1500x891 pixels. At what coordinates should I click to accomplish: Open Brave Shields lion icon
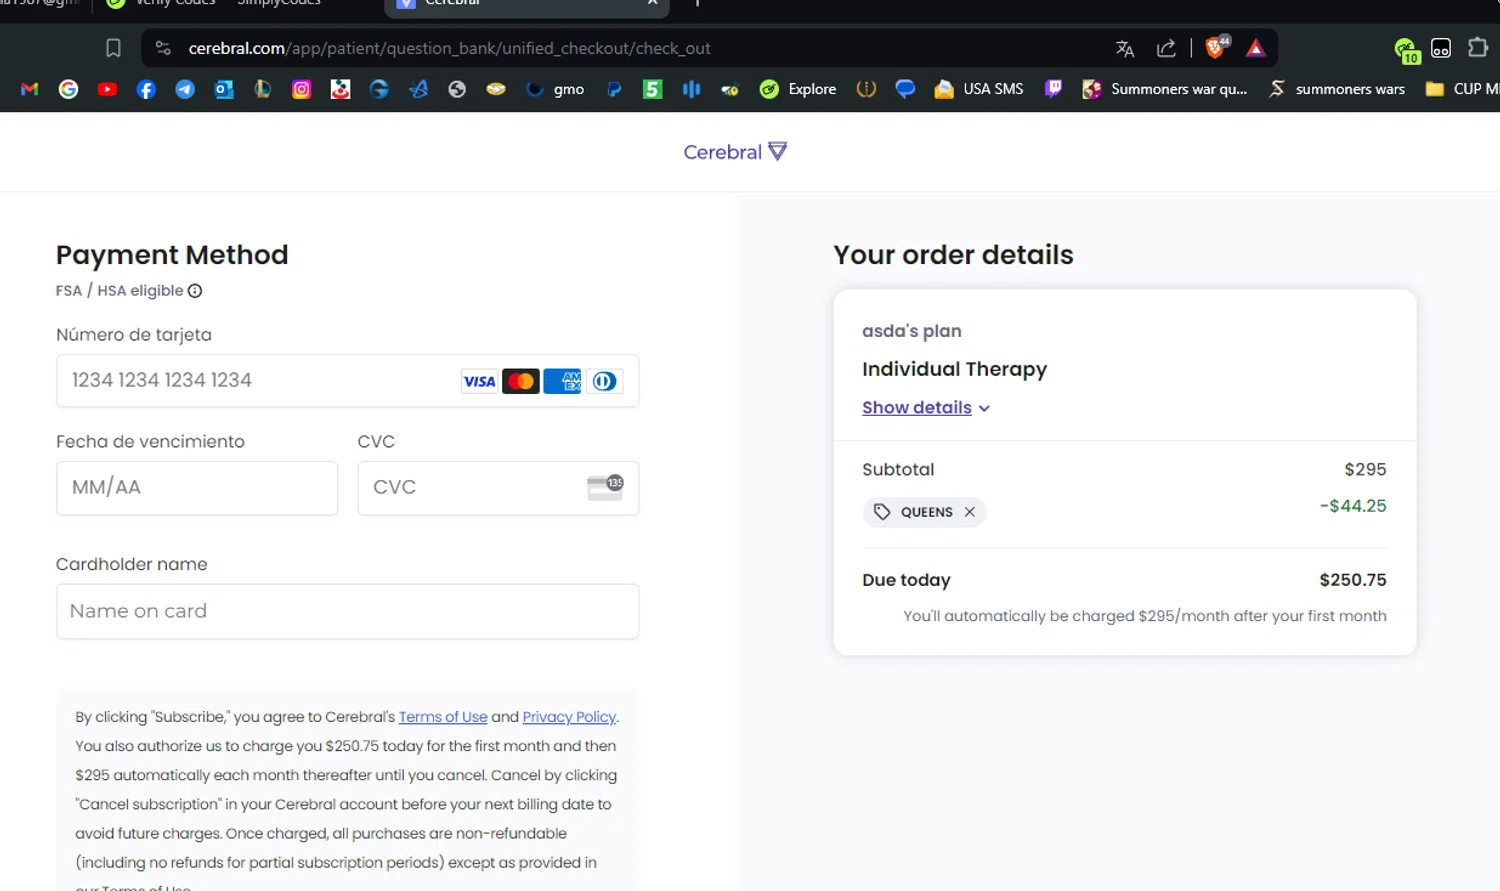(x=1217, y=47)
